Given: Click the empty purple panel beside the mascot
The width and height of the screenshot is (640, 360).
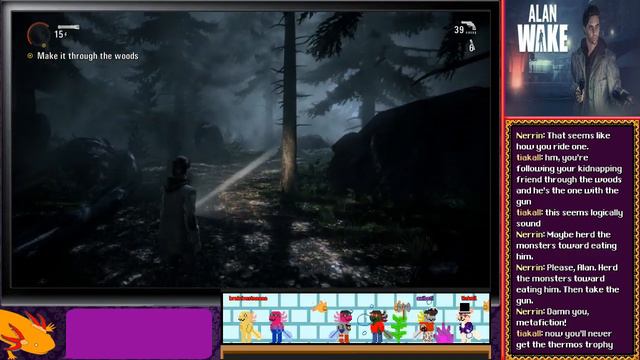Looking at the screenshot, I should (x=139, y=333).
